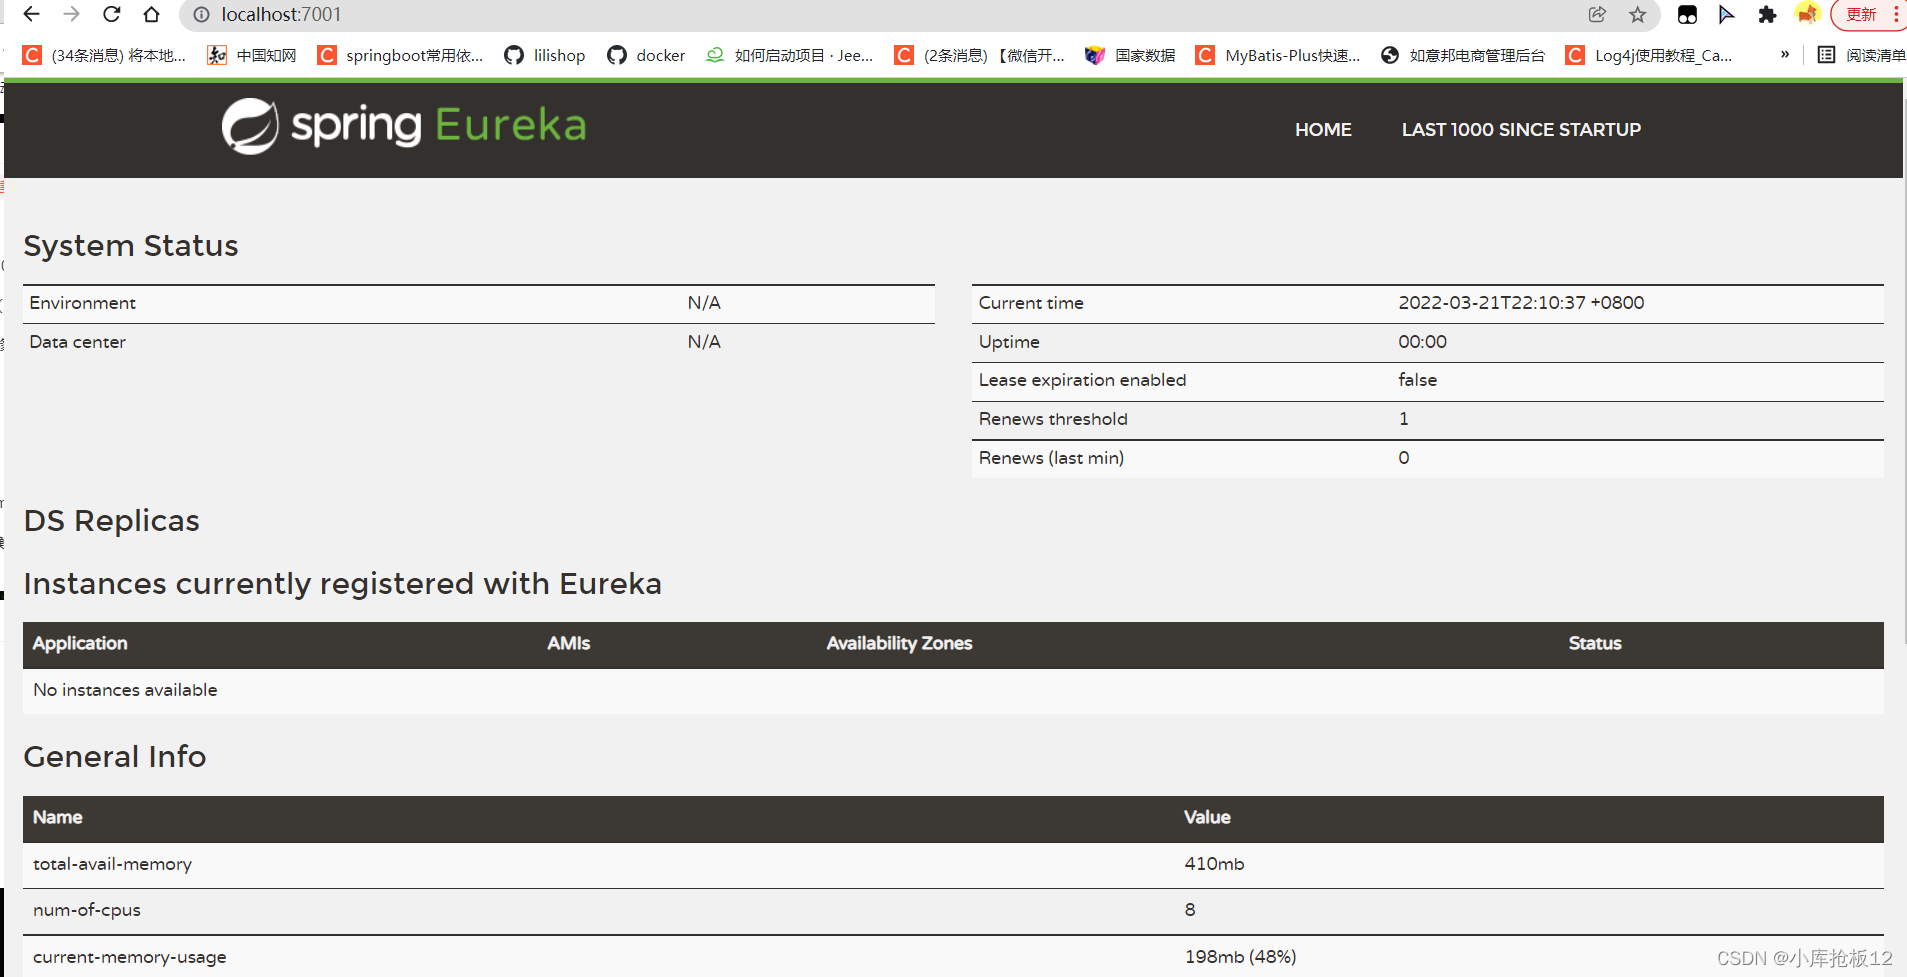The height and width of the screenshot is (977, 1907).
Task: Click the No instances available row
Action: coord(953,690)
